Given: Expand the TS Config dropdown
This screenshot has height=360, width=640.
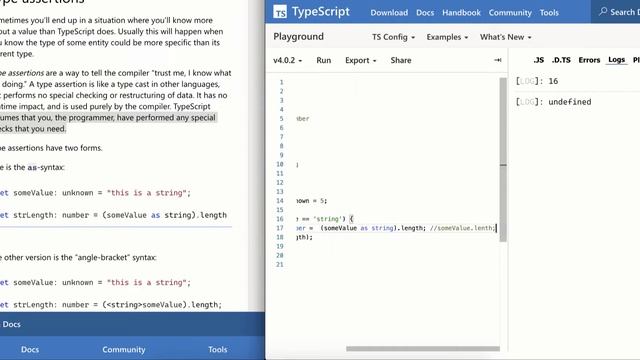Looking at the screenshot, I should pos(393,37).
